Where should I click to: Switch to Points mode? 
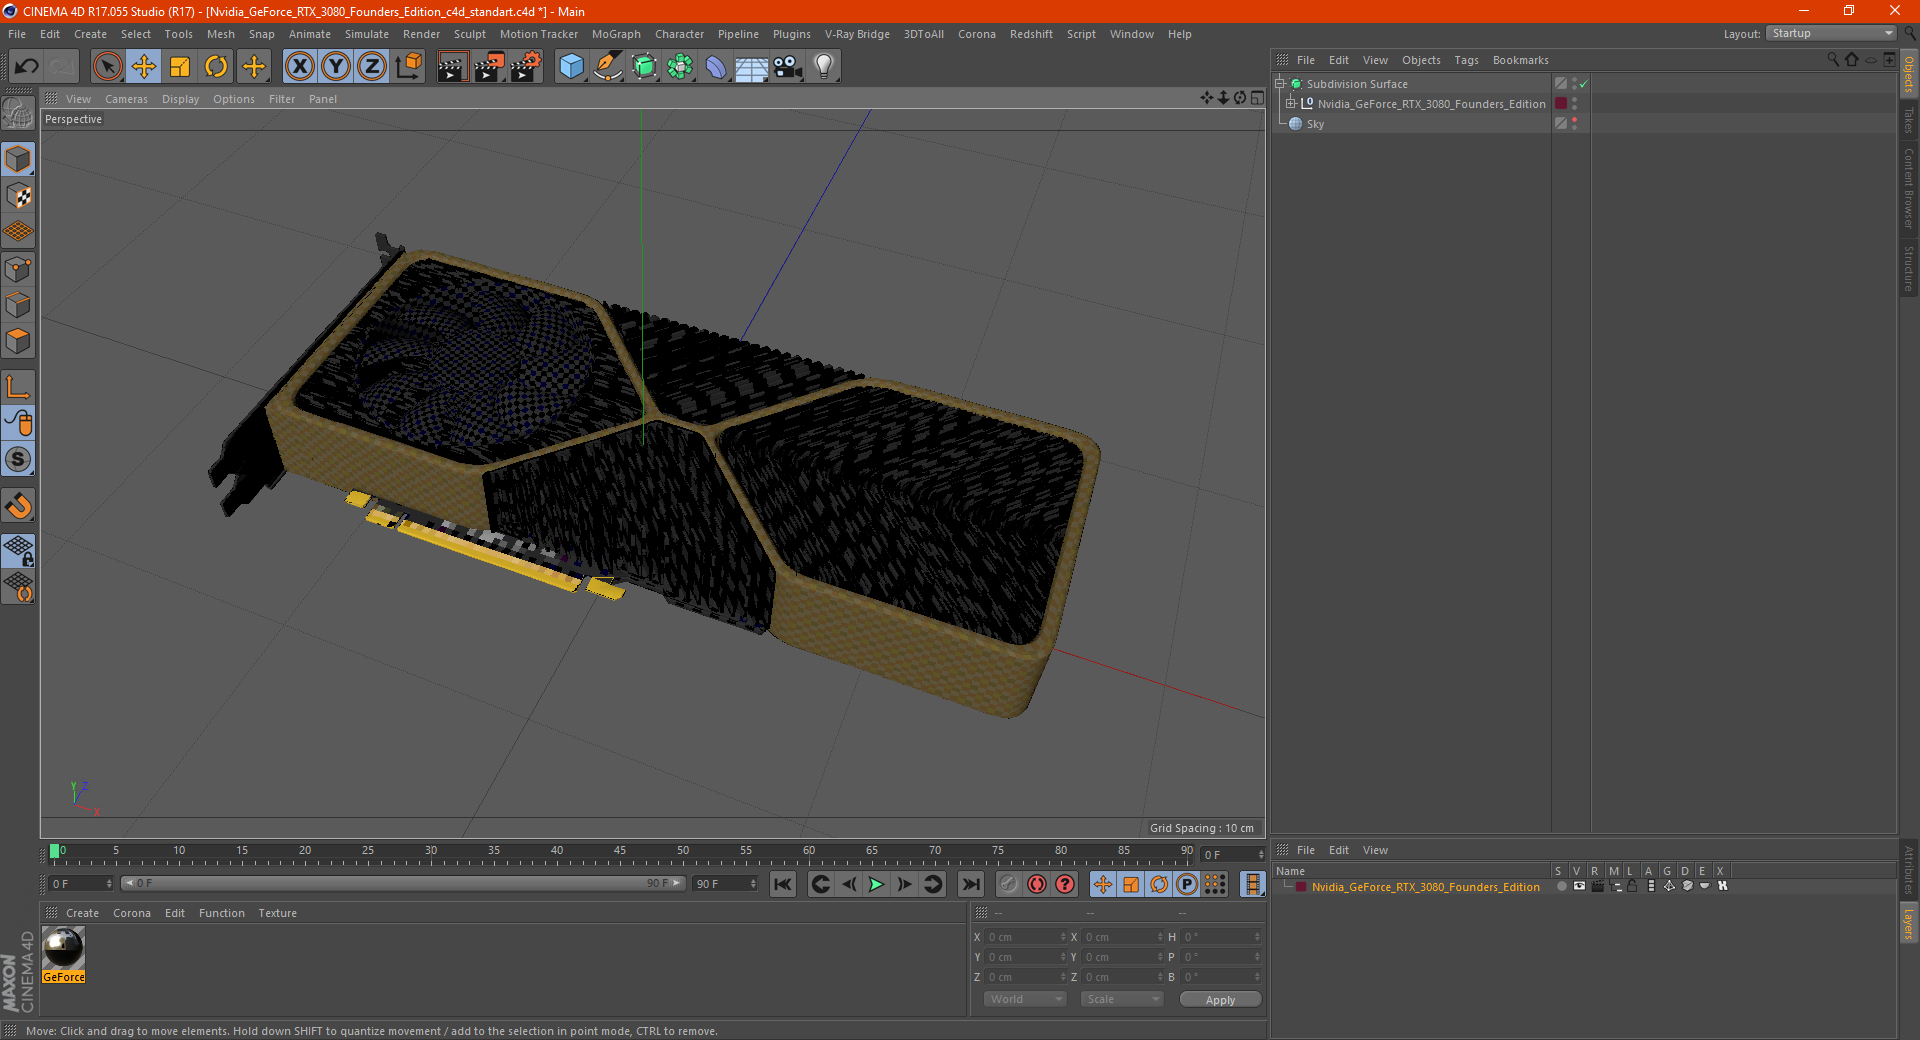click(x=18, y=269)
